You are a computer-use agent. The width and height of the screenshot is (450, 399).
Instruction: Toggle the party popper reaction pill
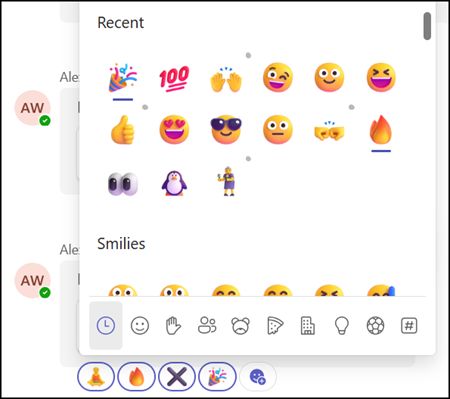[217, 377]
